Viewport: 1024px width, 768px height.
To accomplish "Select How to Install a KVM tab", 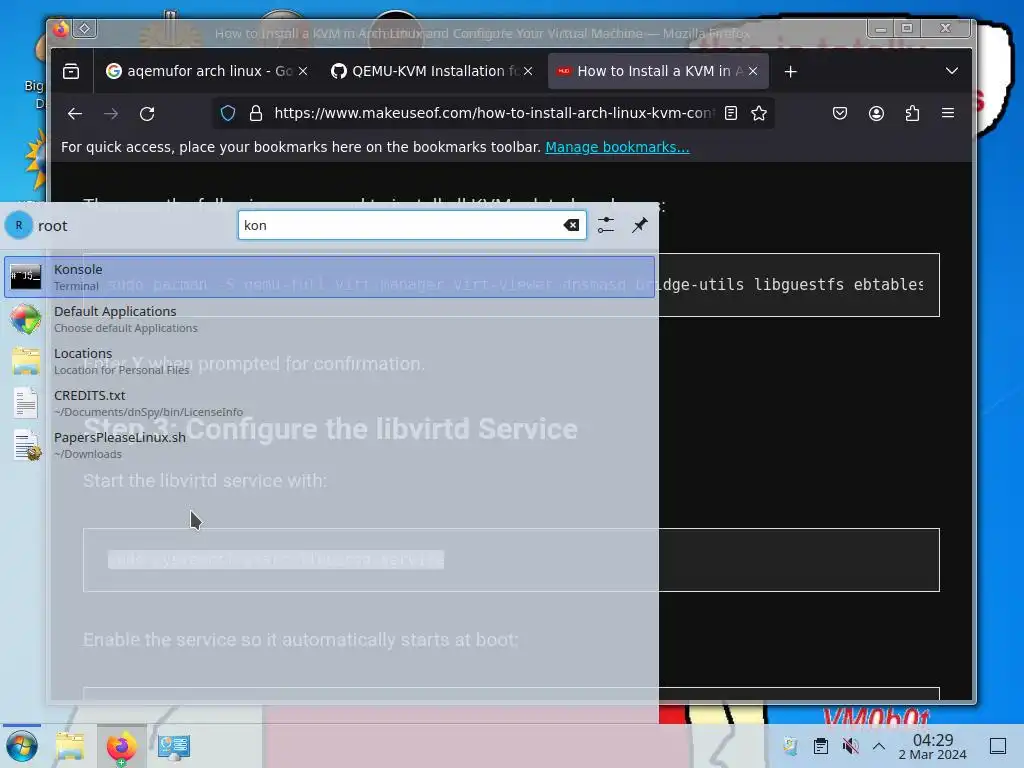I will click(x=658, y=71).
